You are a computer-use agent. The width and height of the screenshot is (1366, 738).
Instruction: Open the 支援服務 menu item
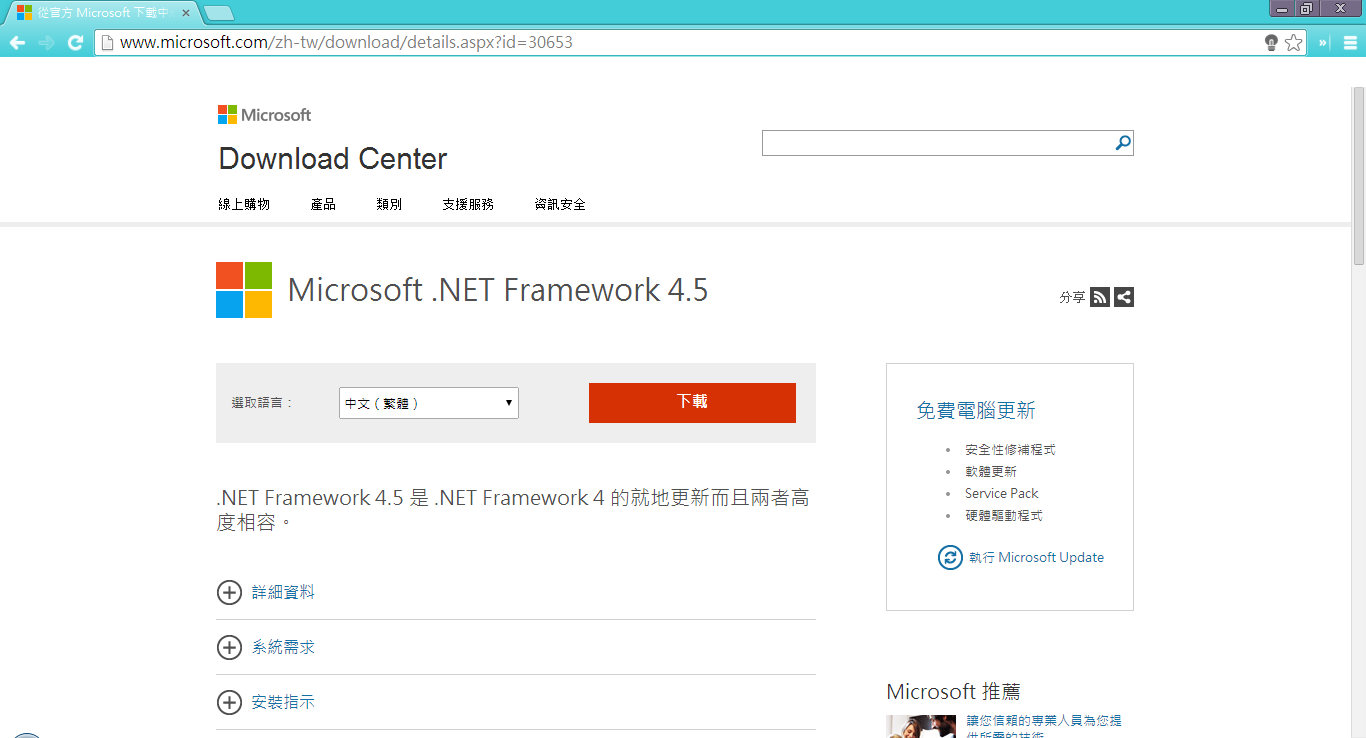468,204
